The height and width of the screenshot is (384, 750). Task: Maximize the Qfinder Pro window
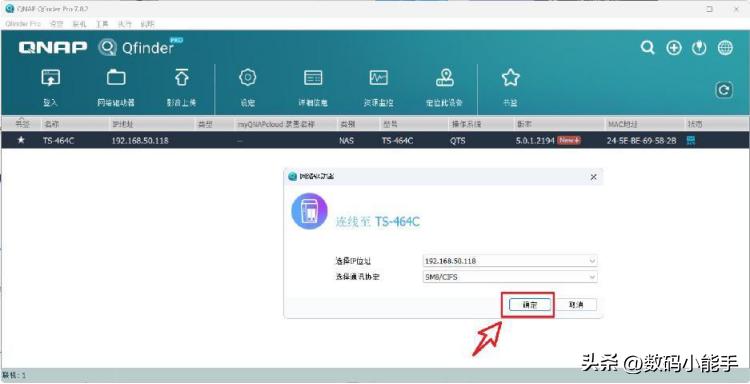click(x=710, y=9)
